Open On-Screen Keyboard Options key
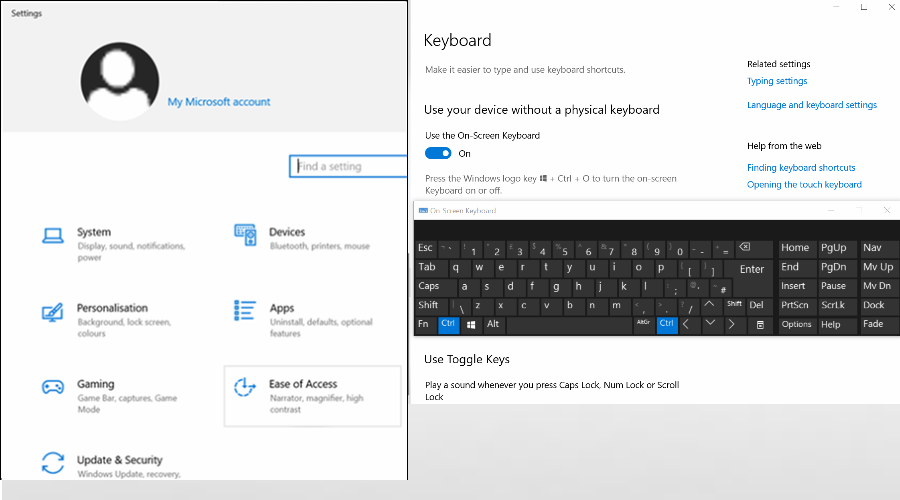Image resolution: width=900 pixels, height=500 pixels. [796, 325]
